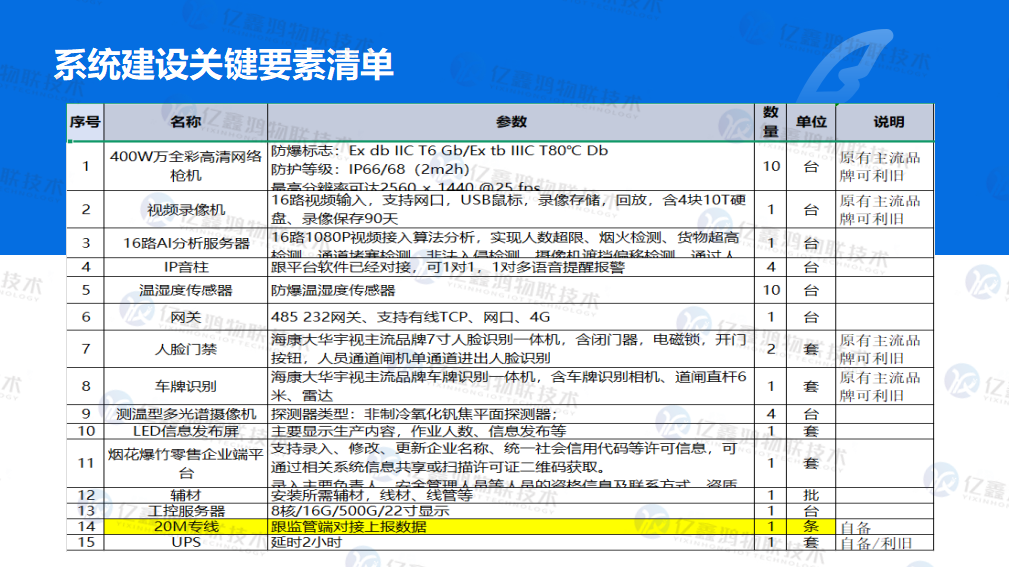Click the parameter text '16路视频输入,支持网口'
This screenshot has height=567, width=1009.
point(358,200)
